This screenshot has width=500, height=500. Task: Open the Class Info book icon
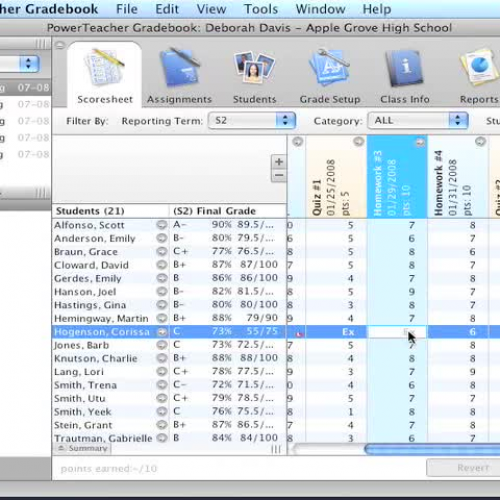405,68
